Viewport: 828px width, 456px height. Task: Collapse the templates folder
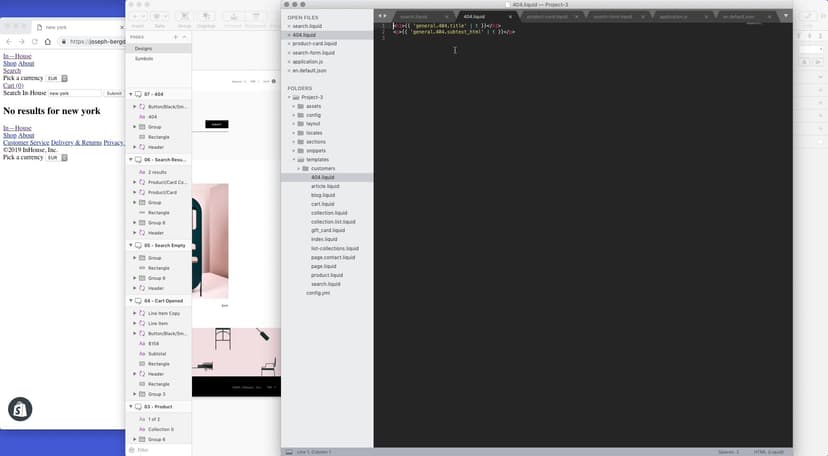pyautogui.click(x=295, y=159)
